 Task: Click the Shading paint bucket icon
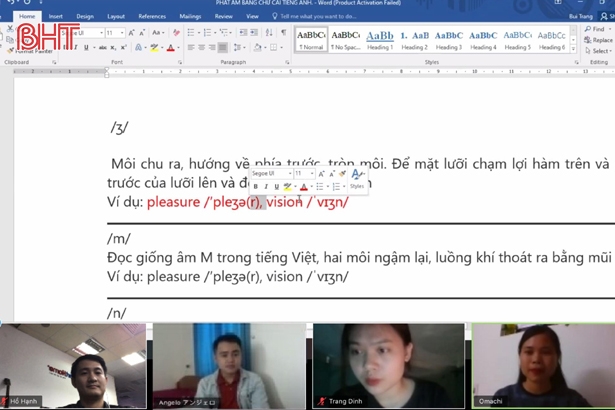pos(257,47)
